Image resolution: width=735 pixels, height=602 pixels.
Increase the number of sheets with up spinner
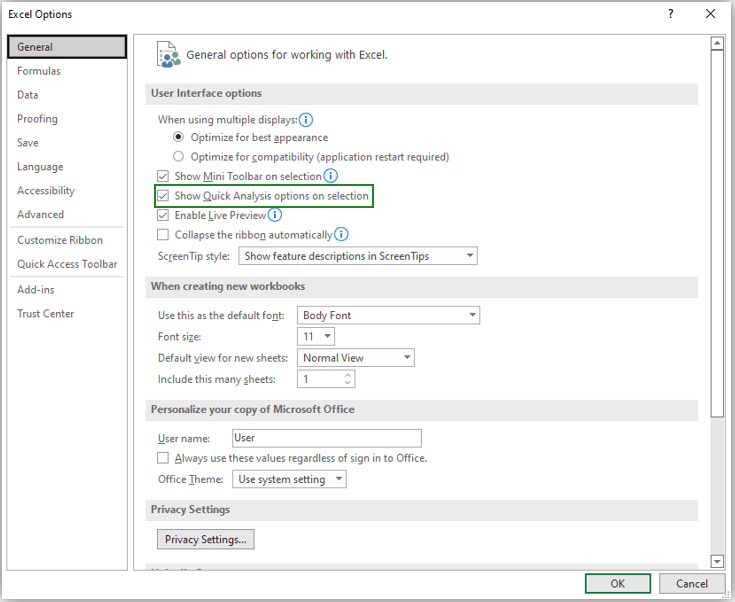coord(347,375)
